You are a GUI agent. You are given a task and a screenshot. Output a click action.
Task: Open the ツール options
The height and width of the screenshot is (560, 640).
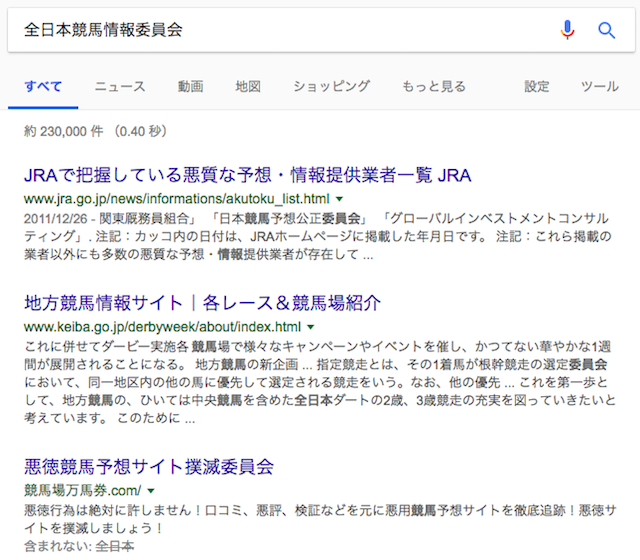pos(600,87)
